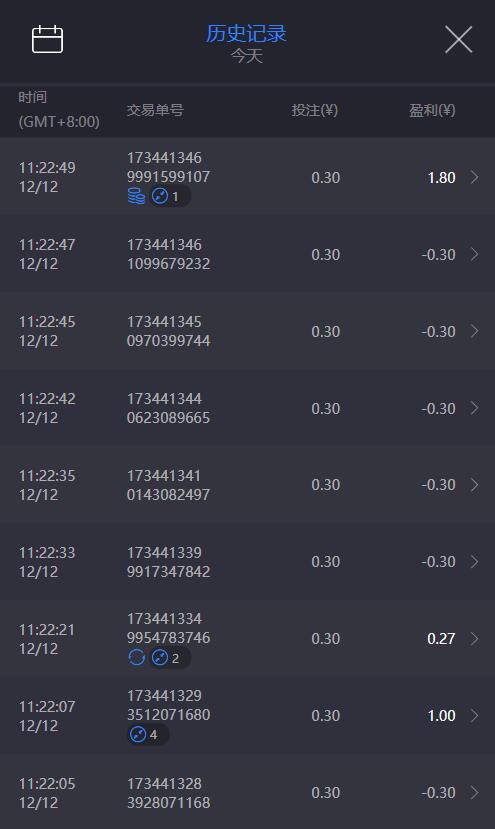Click the multiplier badge showing 4

click(148, 735)
